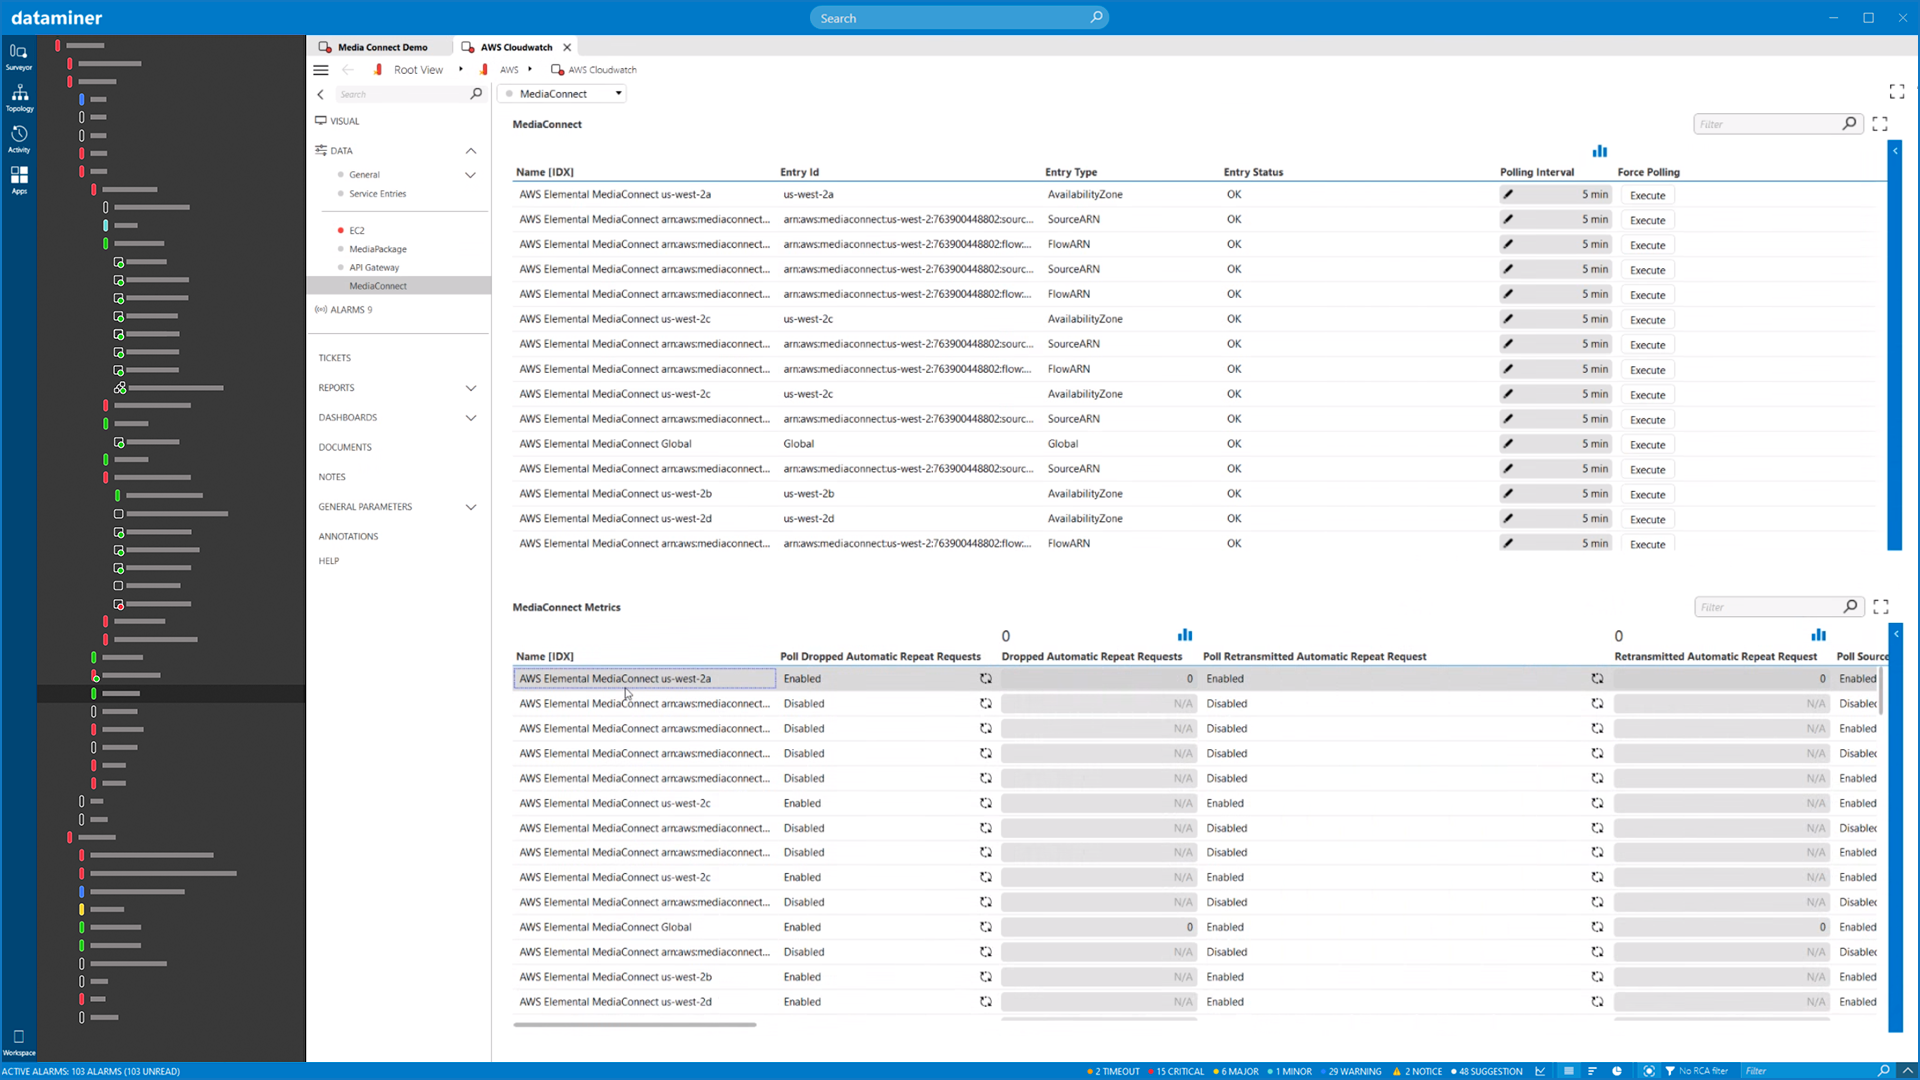
Task: Open the Activity sidebar panel
Action: [19, 139]
